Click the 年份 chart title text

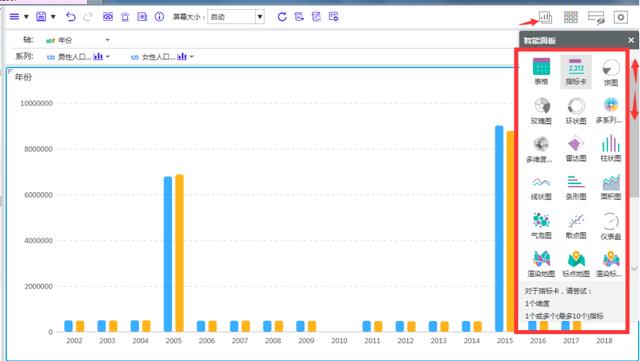click(x=23, y=77)
